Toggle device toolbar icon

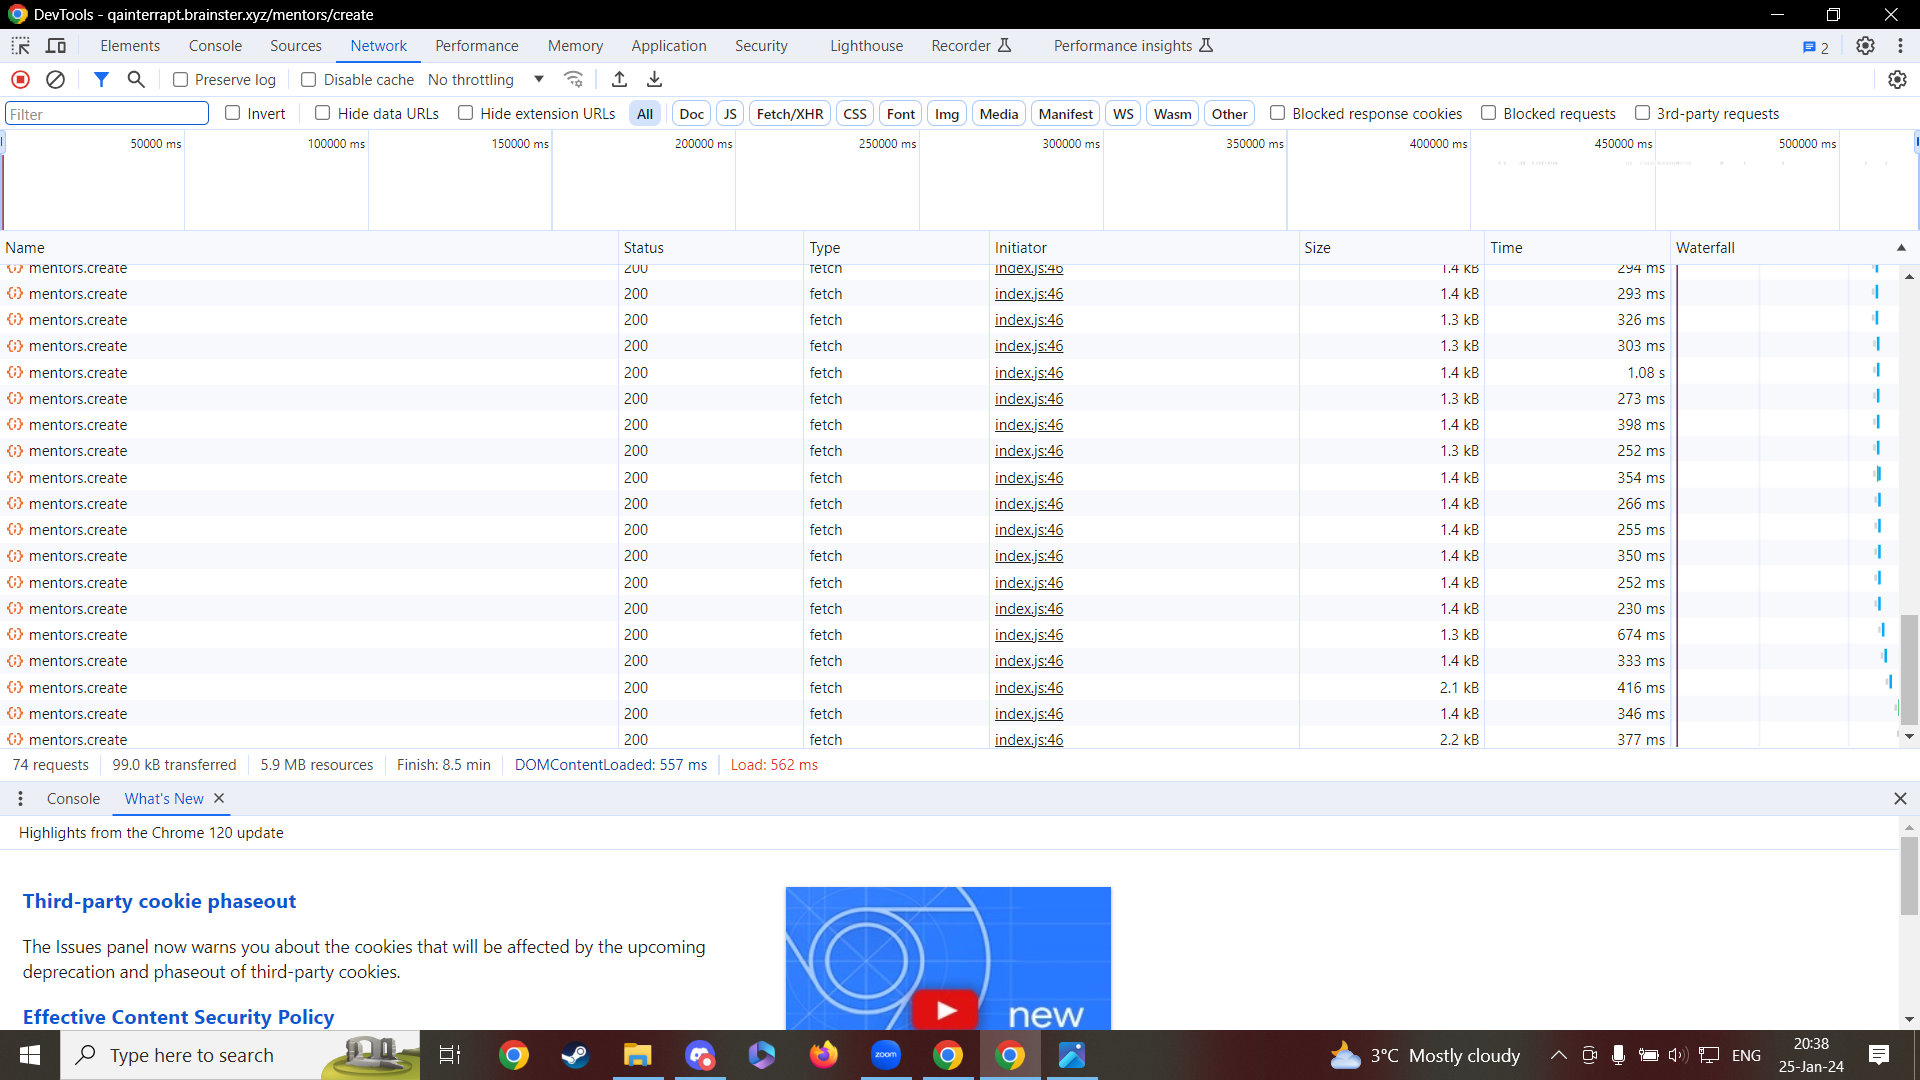coord(56,46)
